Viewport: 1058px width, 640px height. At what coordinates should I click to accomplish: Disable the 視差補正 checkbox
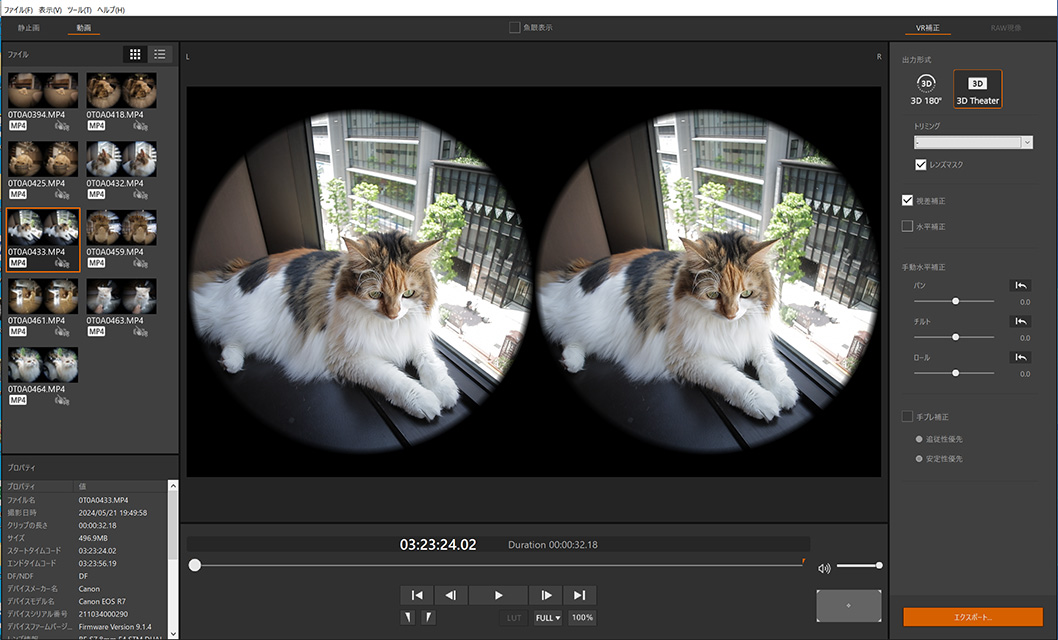pos(907,201)
